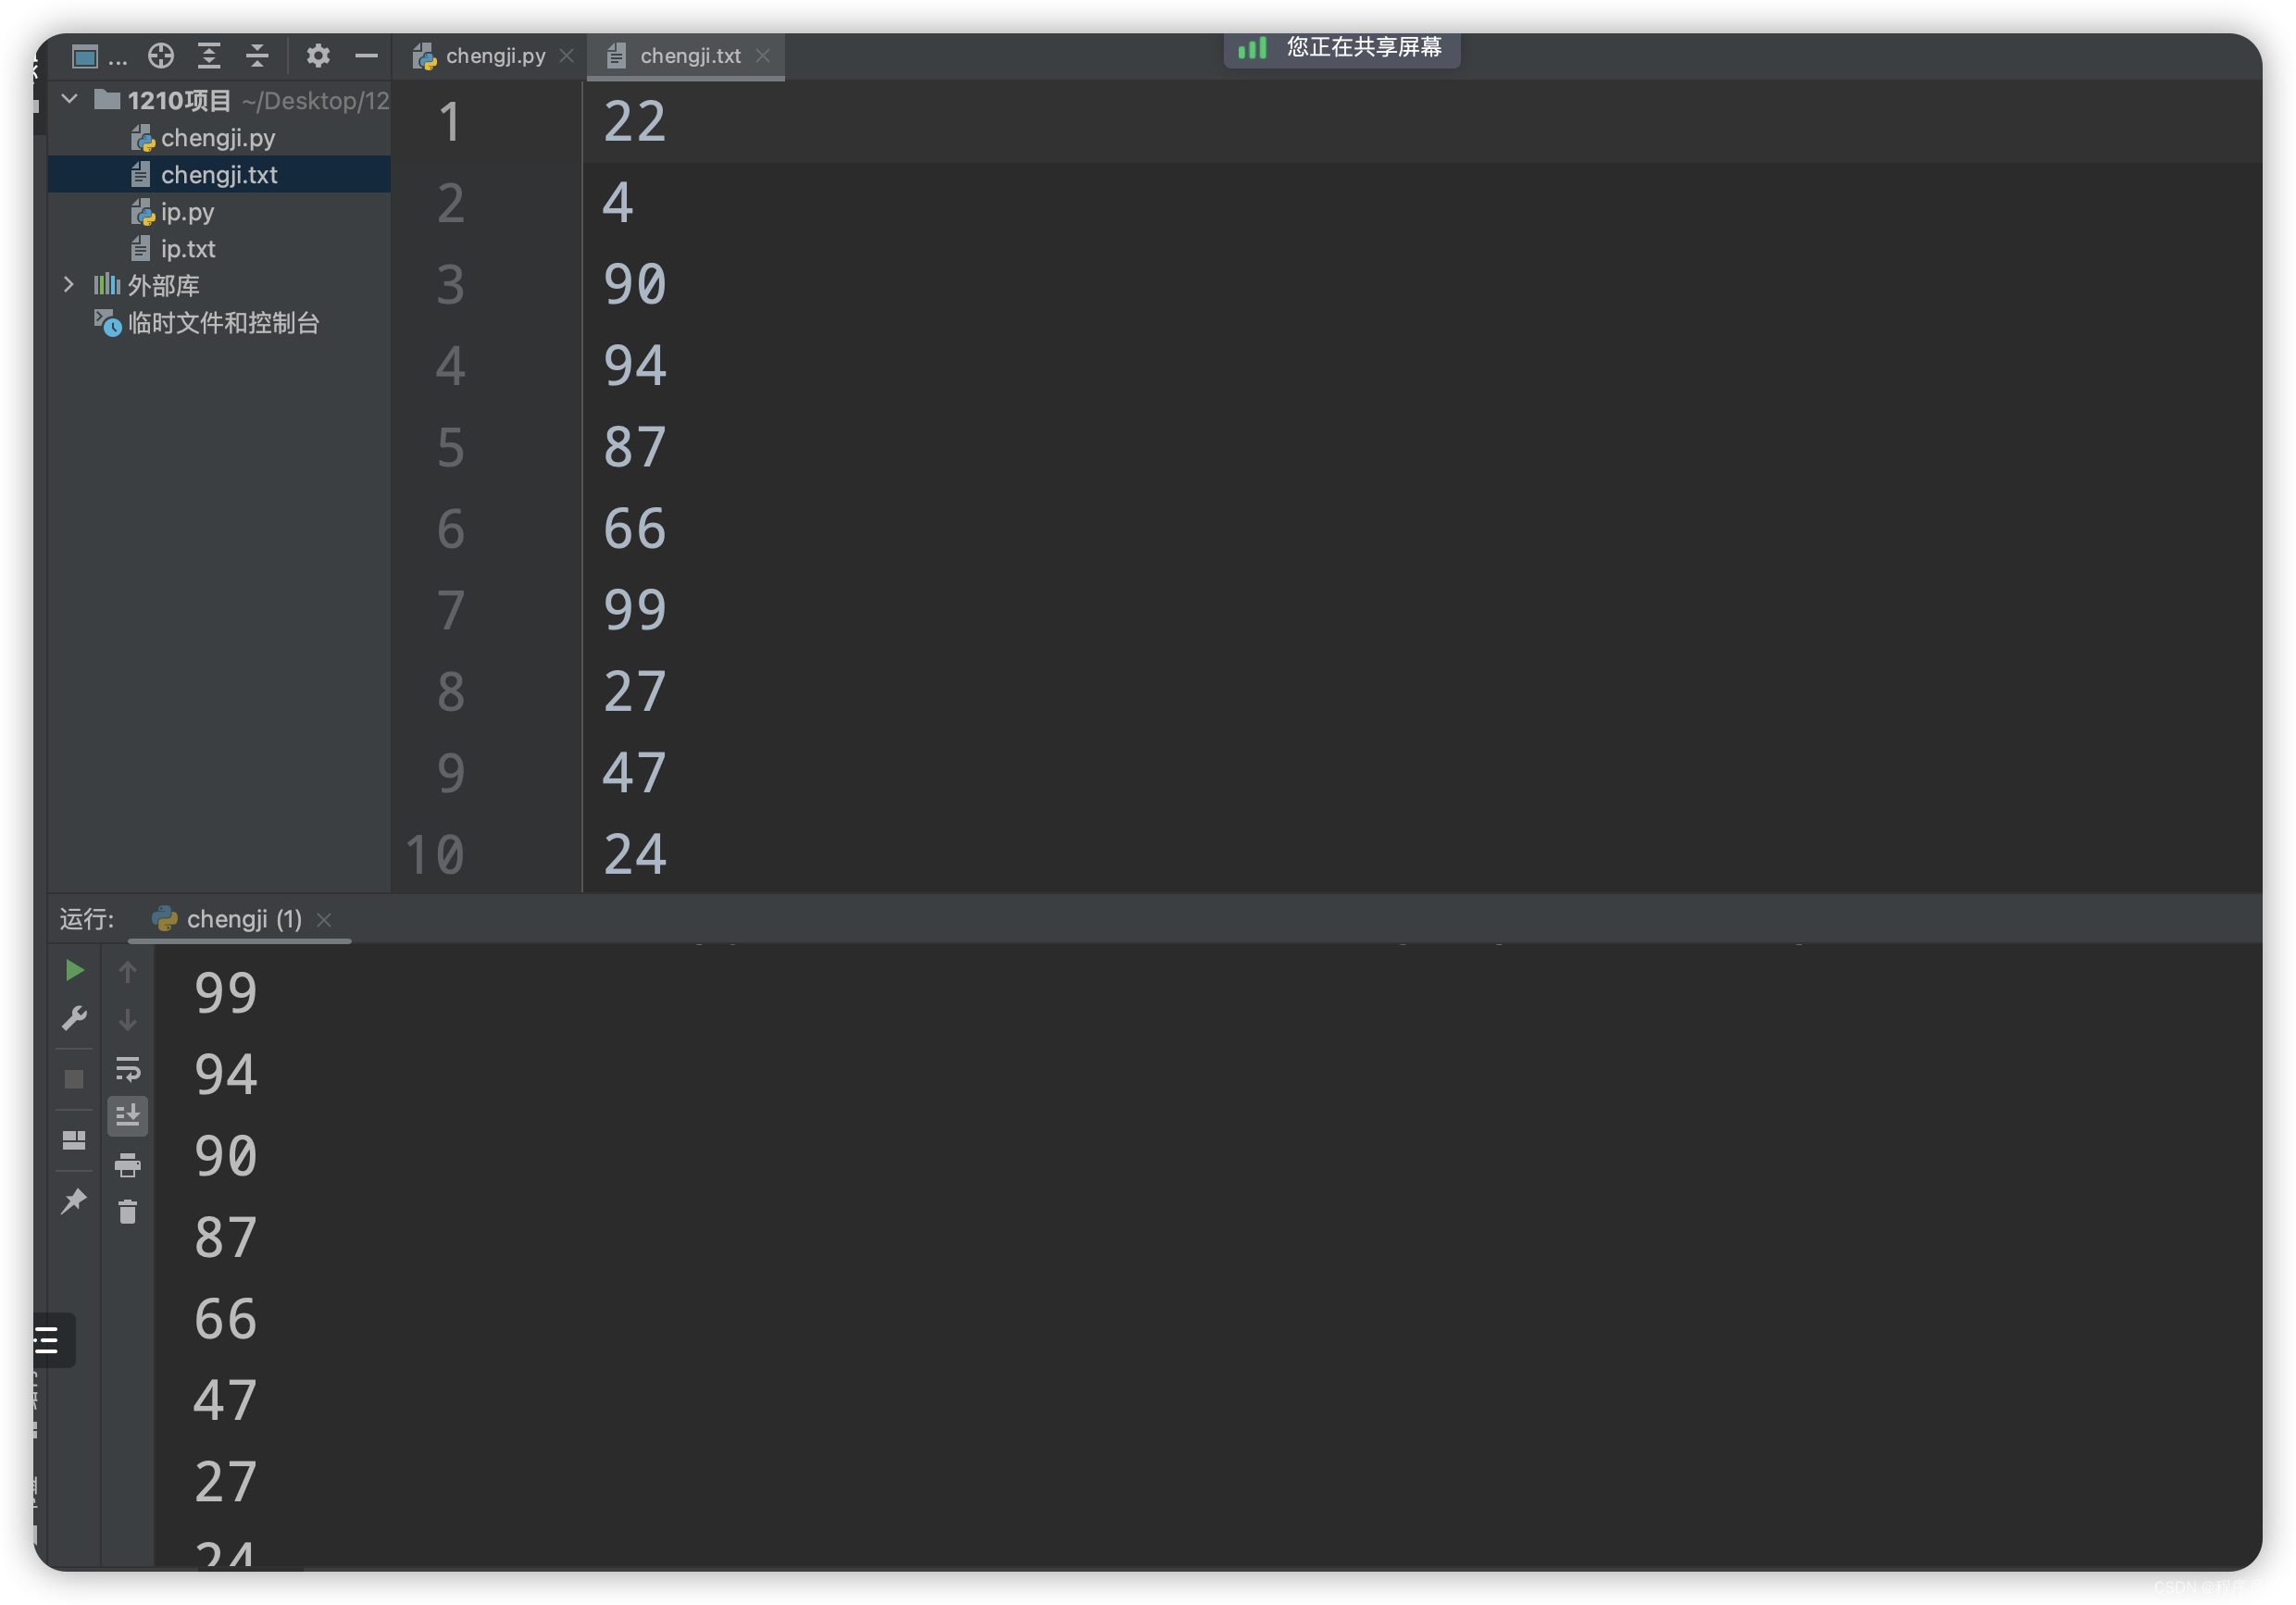2296x1605 pixels.
Task: Pin the run tab icon
Action: (74, 1201)
